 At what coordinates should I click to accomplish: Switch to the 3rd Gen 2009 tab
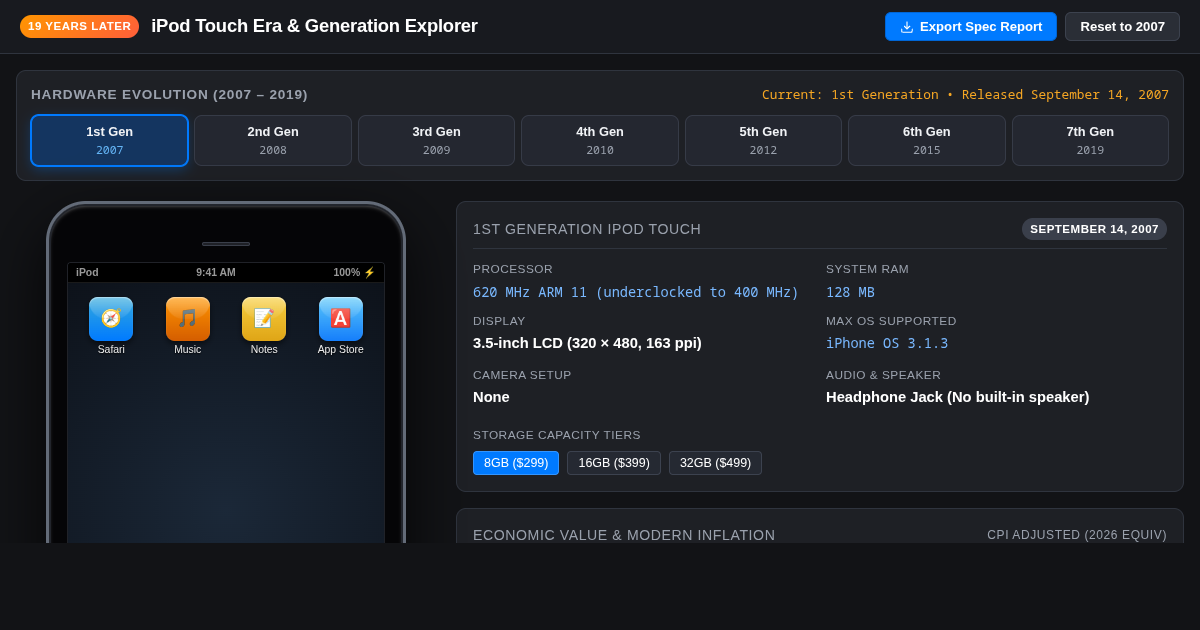pyautogui.click(x=436, y=140)
